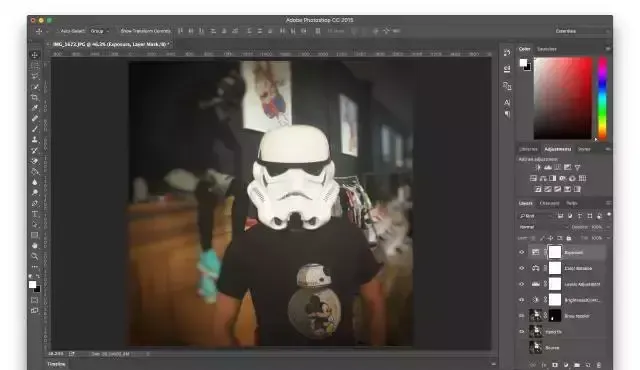Open the Essentials workspace dropdown

click(582, 31)
